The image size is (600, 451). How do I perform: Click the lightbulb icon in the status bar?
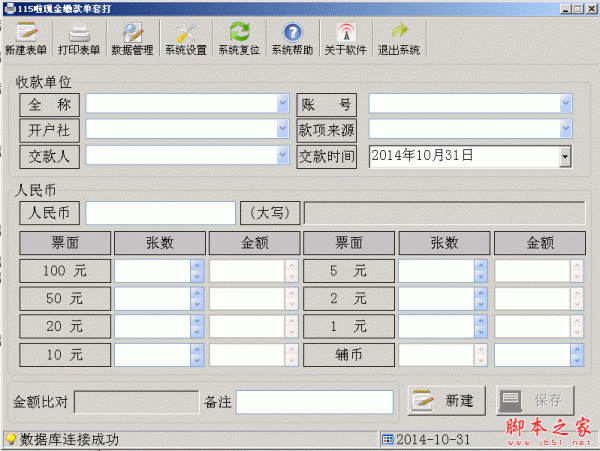click(x=11, y=439)
